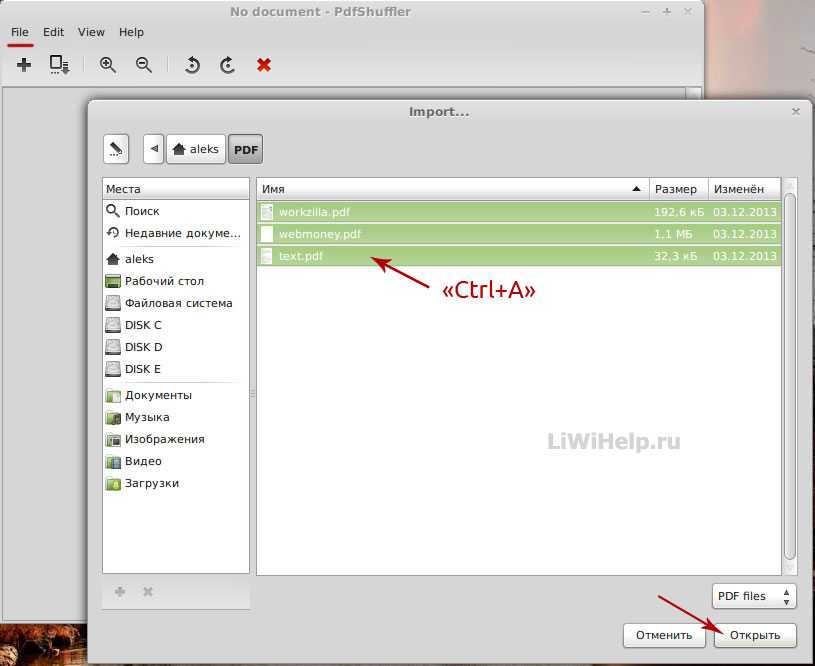Click the Открыть button

pos(755,635)
